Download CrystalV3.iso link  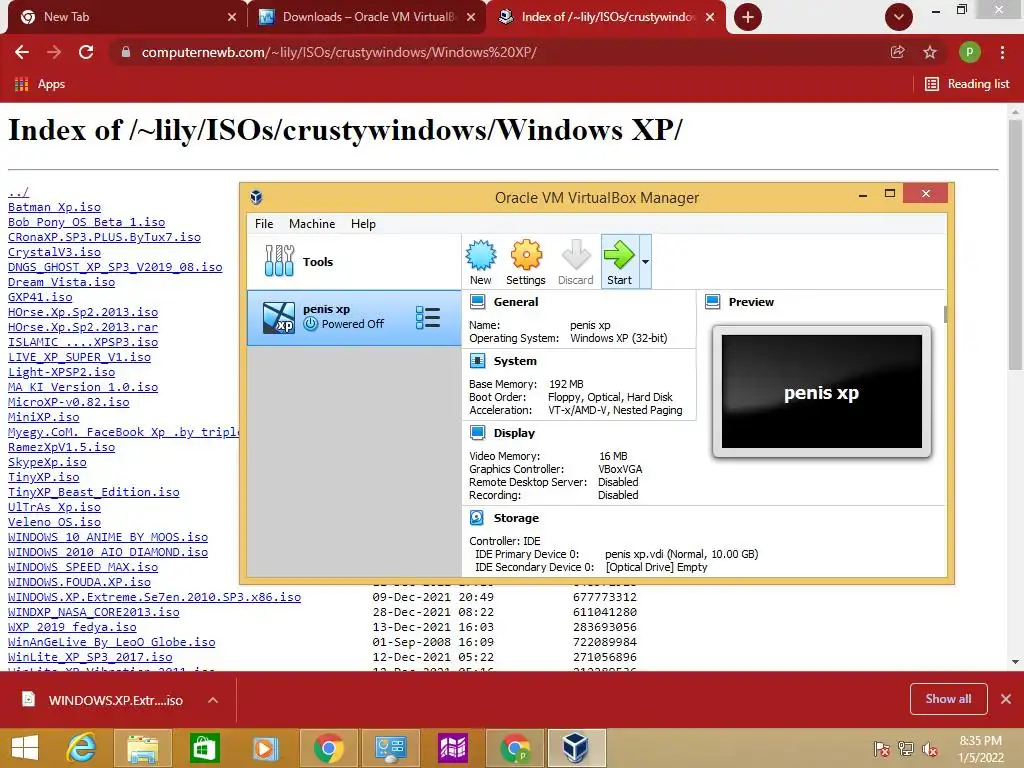tap(54, 252)
